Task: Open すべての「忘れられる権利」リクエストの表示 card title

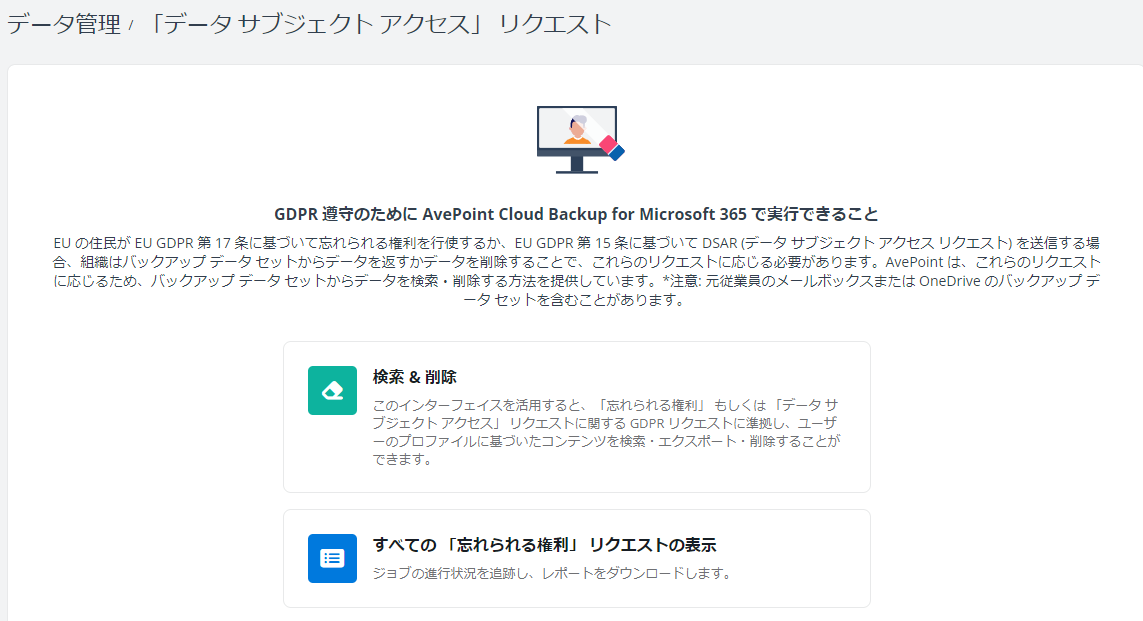Action: 544,544
